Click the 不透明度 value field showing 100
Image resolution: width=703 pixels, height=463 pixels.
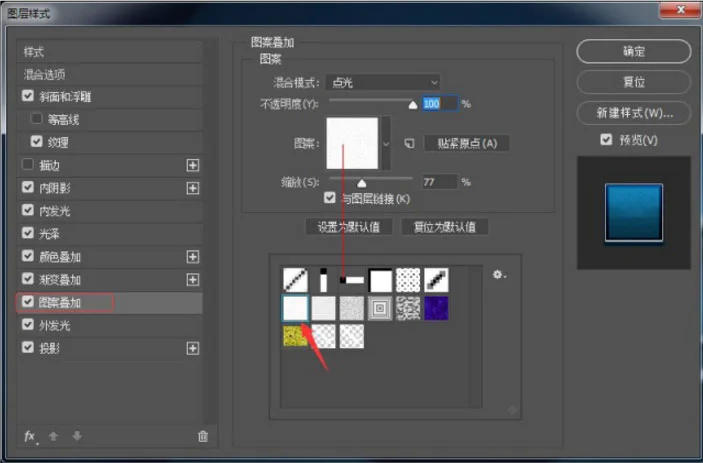[x=440, y=104]
